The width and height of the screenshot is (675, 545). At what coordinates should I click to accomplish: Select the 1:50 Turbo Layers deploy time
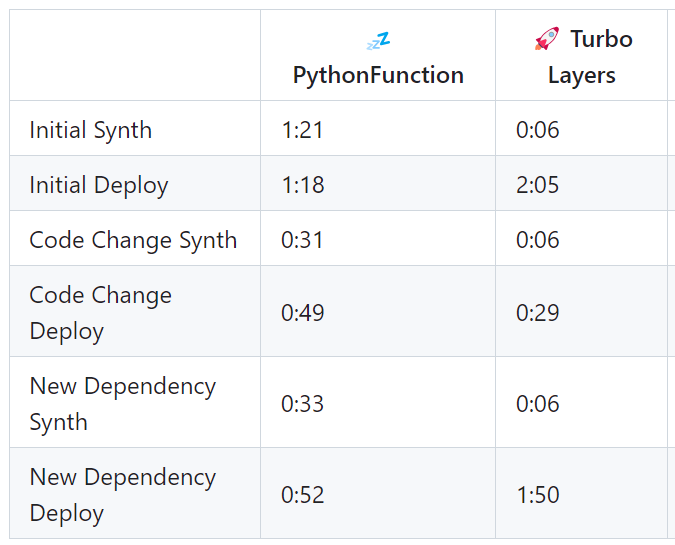(x=538, y=495)
